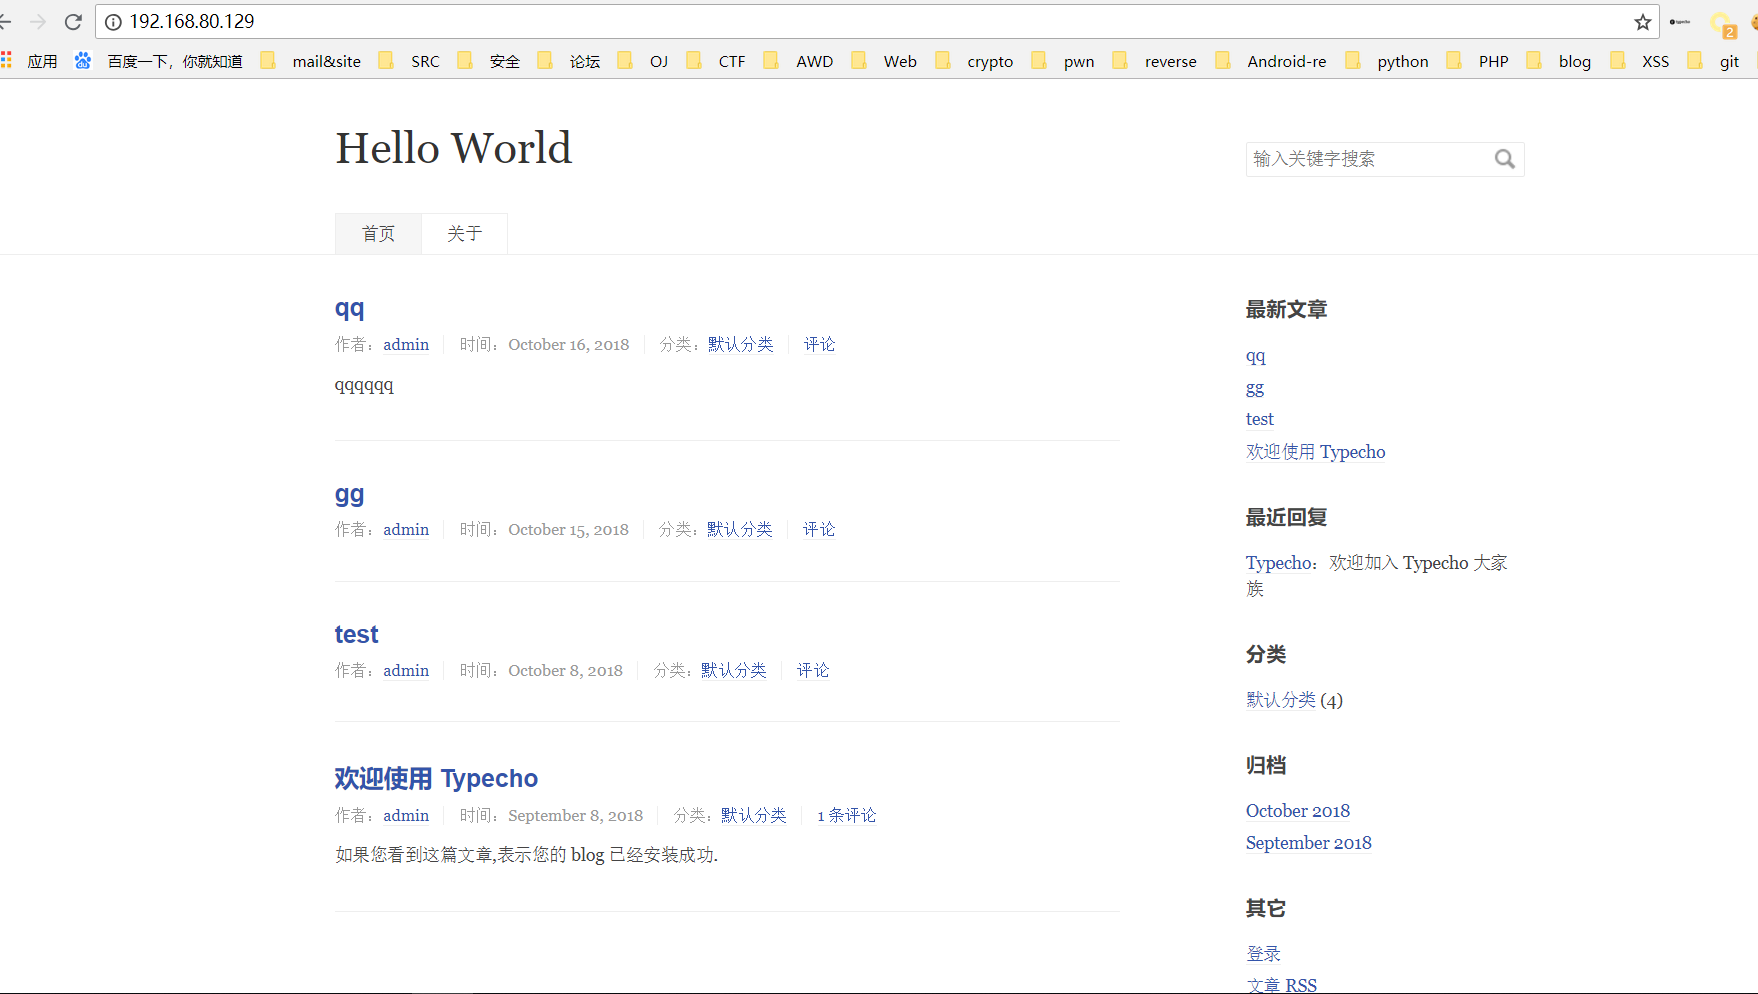Click the site info icon in address bar
The image size is (1758, 994).
pos(113,22)
